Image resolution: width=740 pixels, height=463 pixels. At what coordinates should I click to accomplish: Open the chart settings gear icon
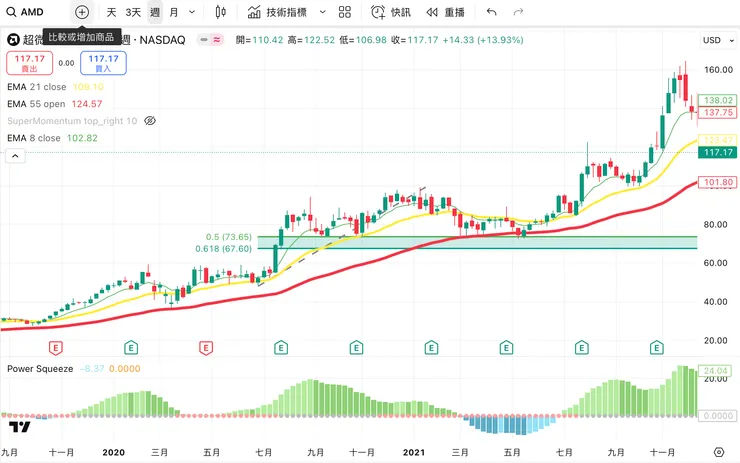tap(719, 452)
